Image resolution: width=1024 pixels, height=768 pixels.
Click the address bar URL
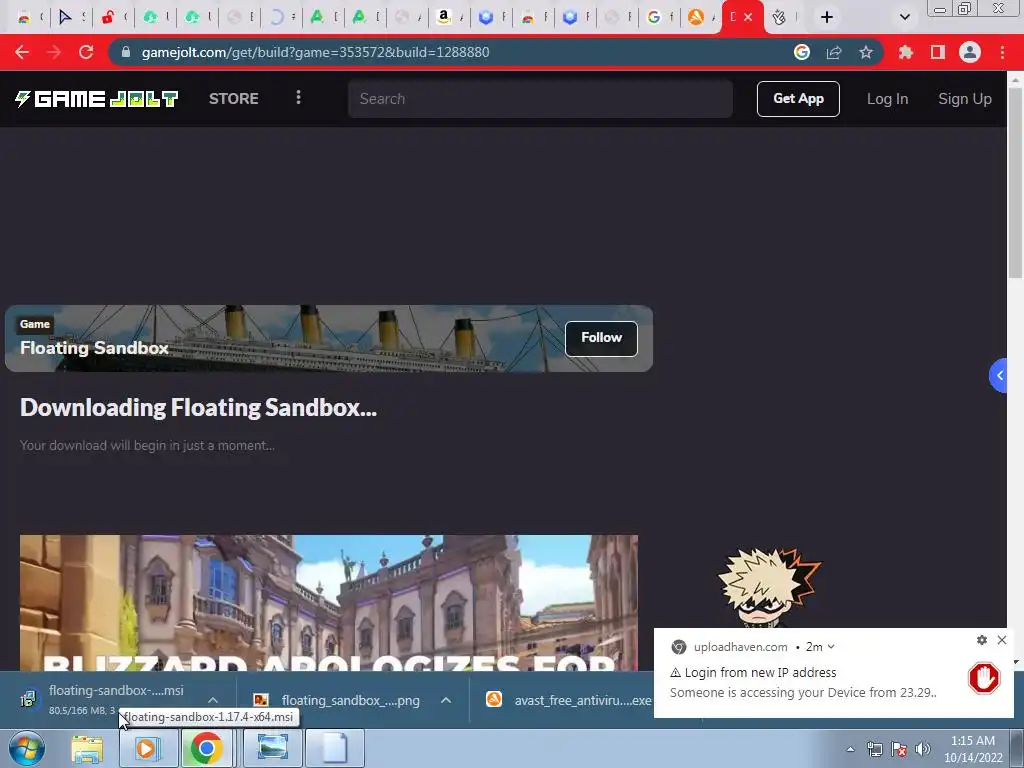tap(315, 52)
